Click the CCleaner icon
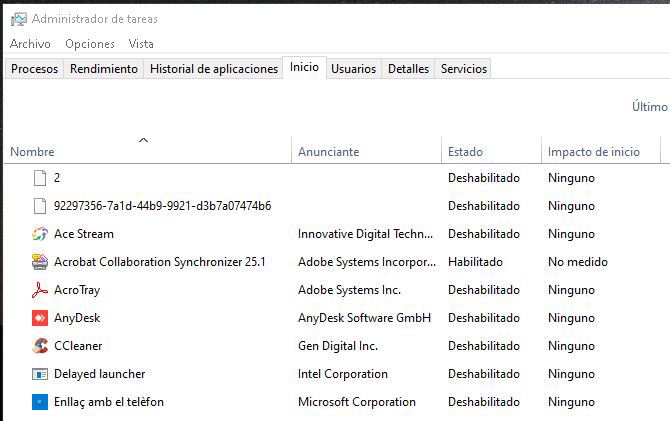The height and width of the screenshot is (421, 670). point(40,346)
